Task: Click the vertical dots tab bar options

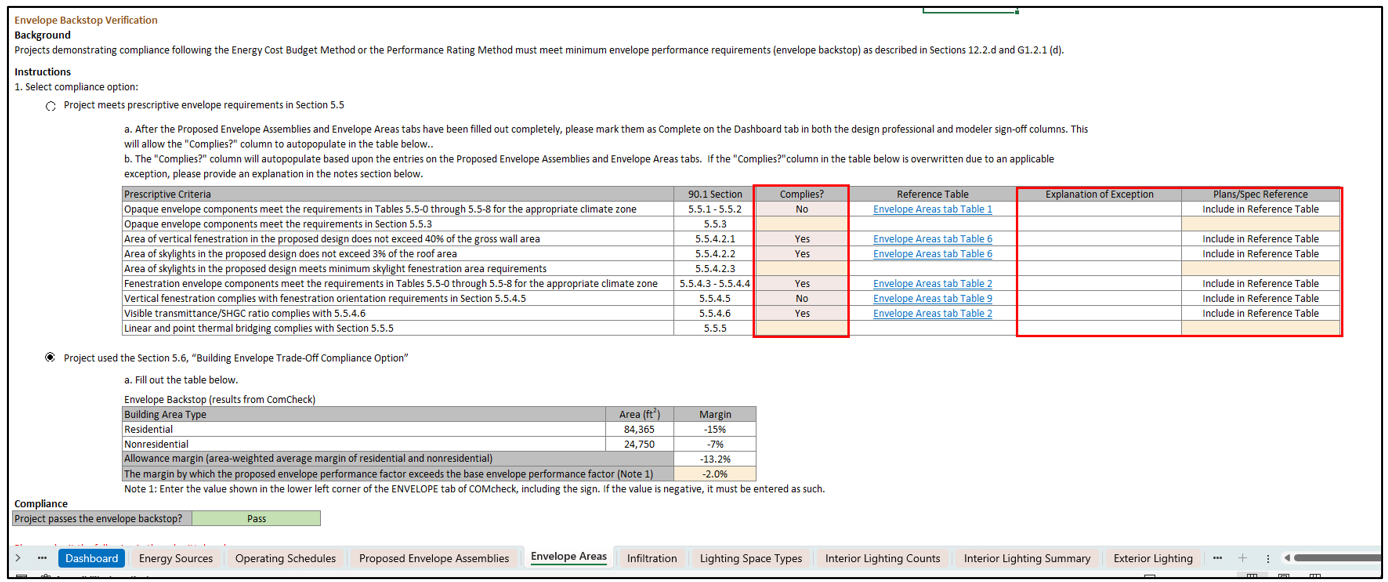Action: coord(1267,558)
